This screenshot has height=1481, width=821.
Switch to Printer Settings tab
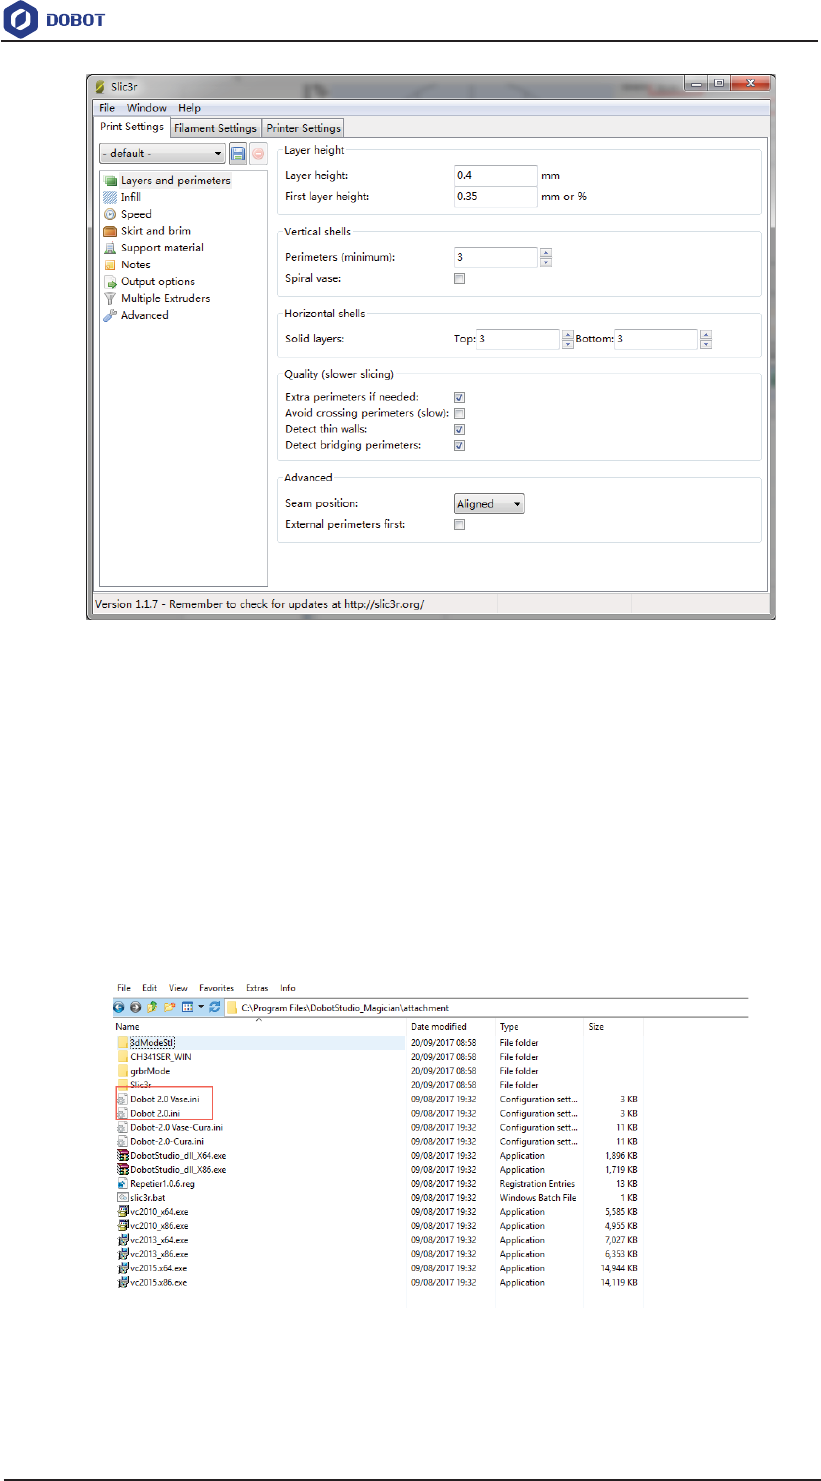[x=303, y=128]
